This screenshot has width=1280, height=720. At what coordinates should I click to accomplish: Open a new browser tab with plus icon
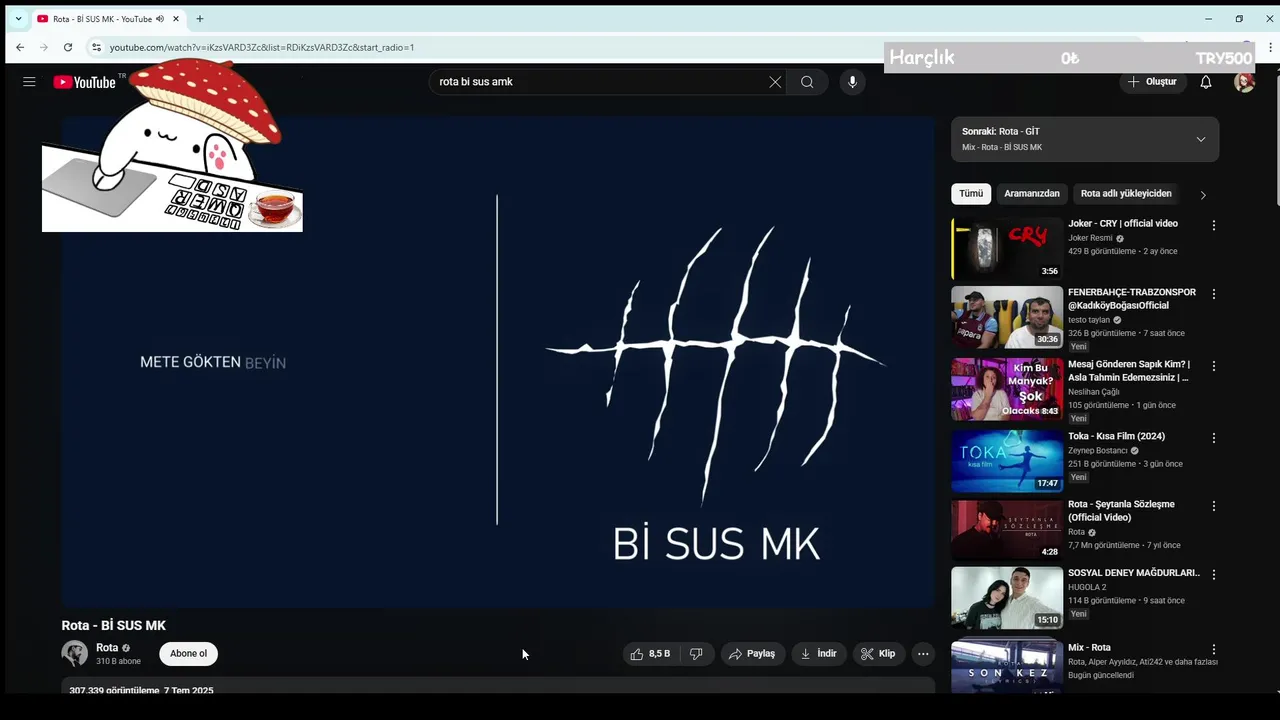coord(200,19)
